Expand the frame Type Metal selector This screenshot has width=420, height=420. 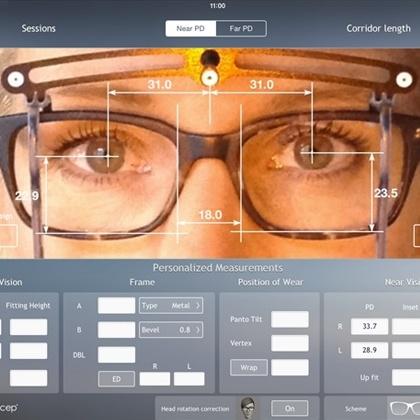(171, 305)
